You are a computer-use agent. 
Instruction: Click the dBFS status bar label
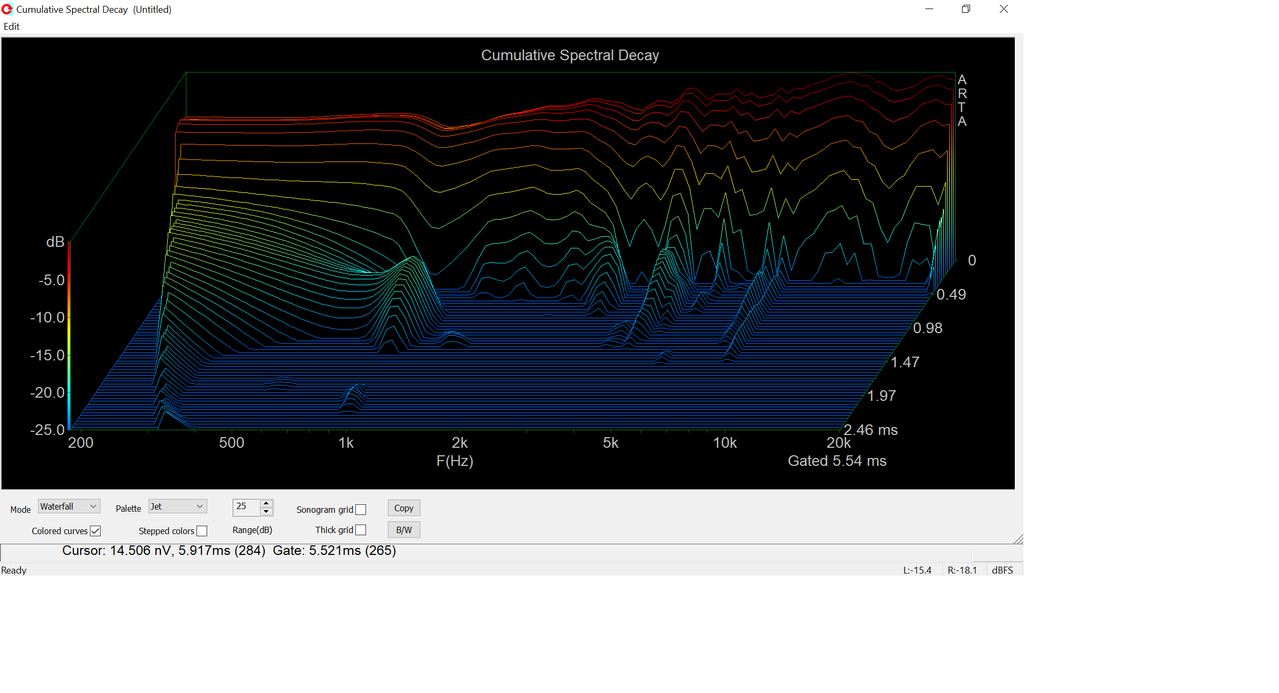pyautogui.click(x=1002, y=570)
